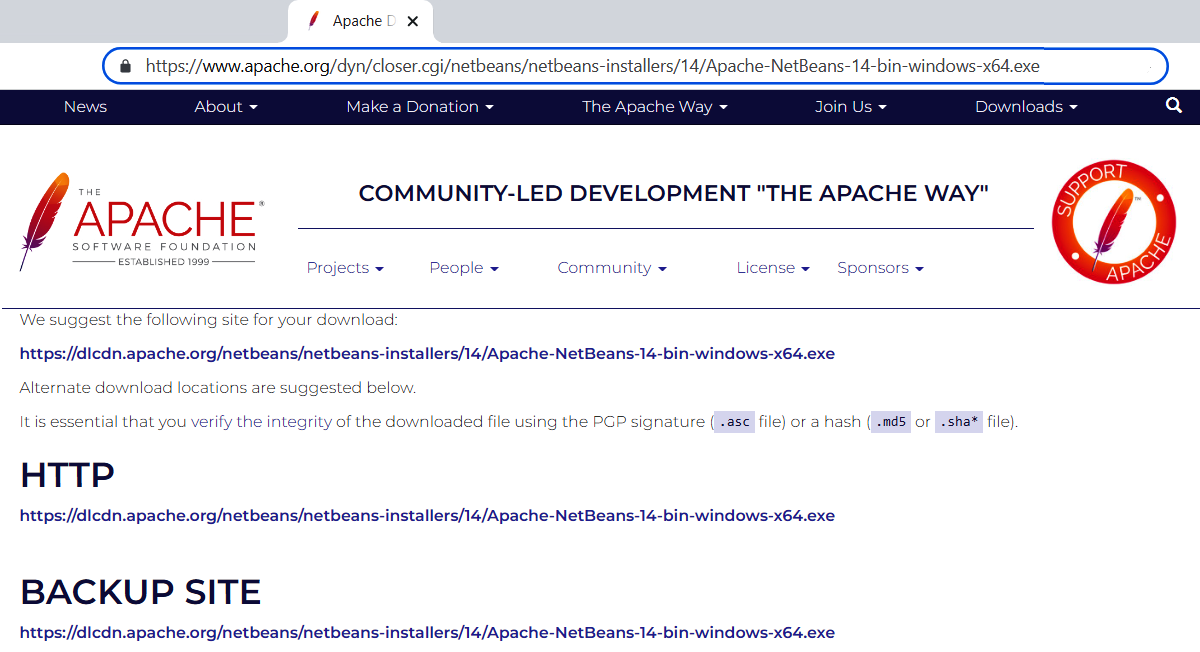Open the Projects dropdown

coord(345,268)
